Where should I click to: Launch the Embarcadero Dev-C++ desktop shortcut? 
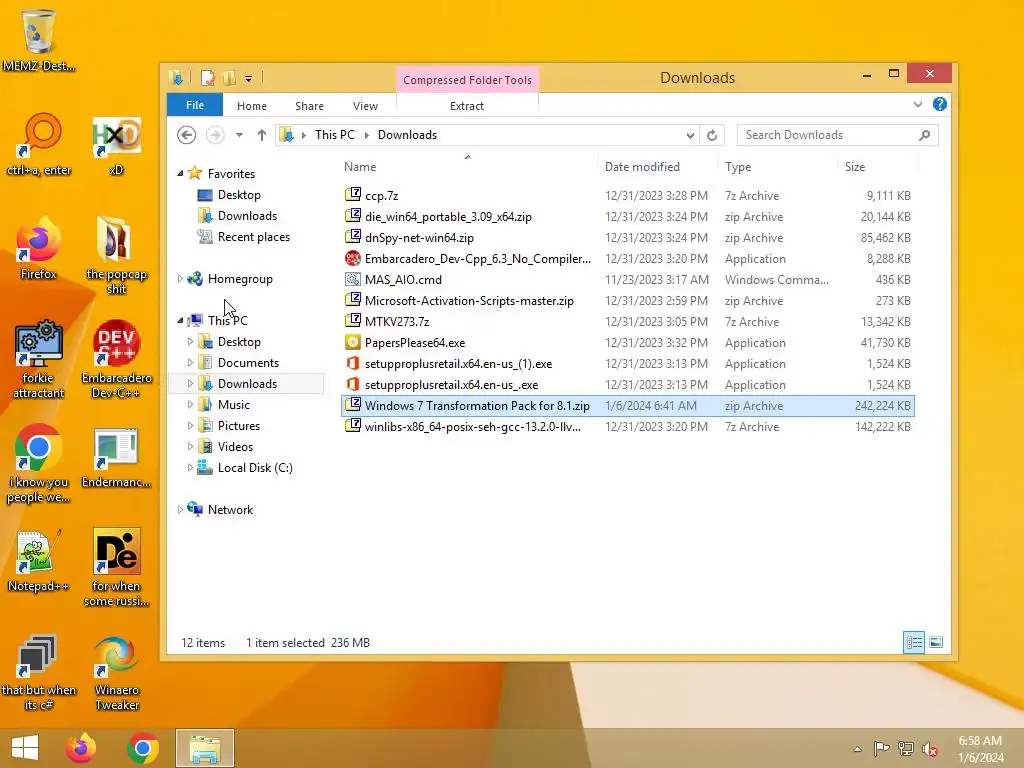pos(116,359)
